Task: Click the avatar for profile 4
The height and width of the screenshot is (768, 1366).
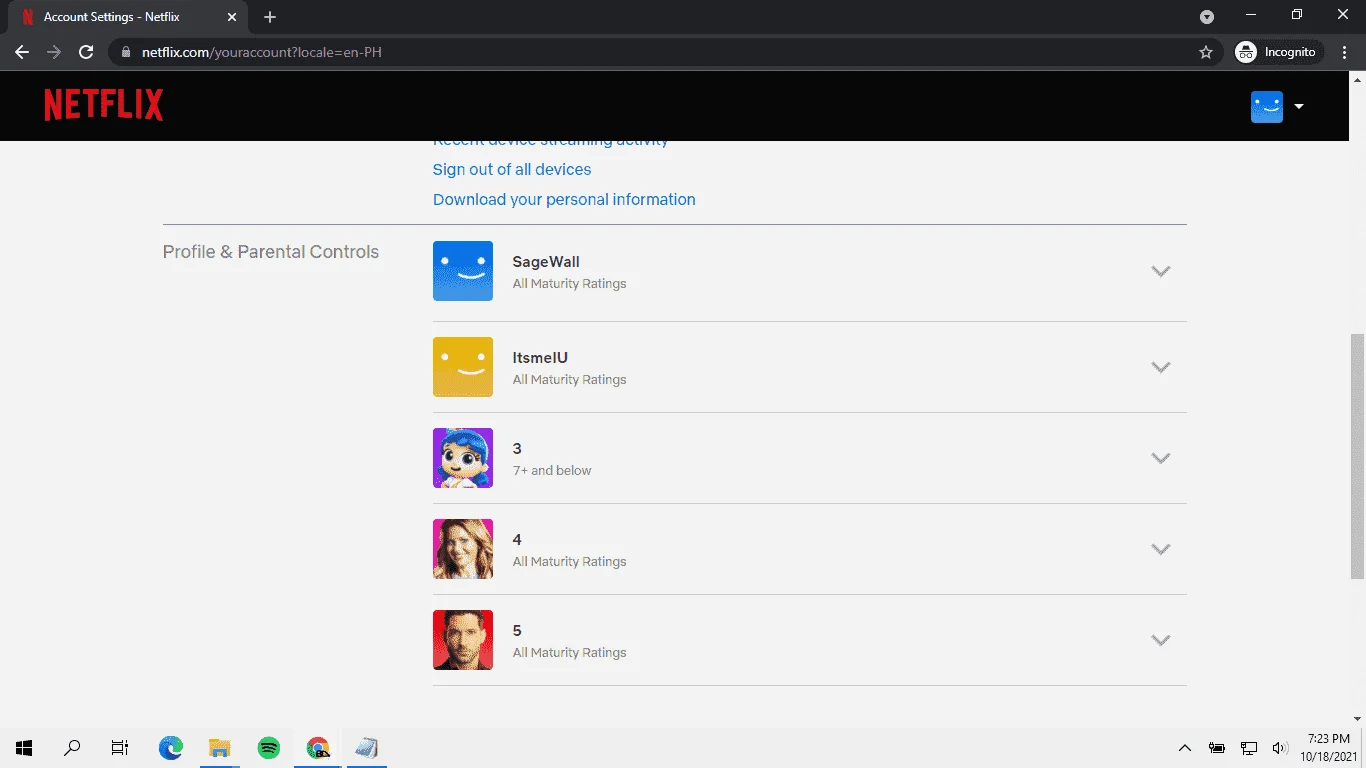Action: click(463, 549)
